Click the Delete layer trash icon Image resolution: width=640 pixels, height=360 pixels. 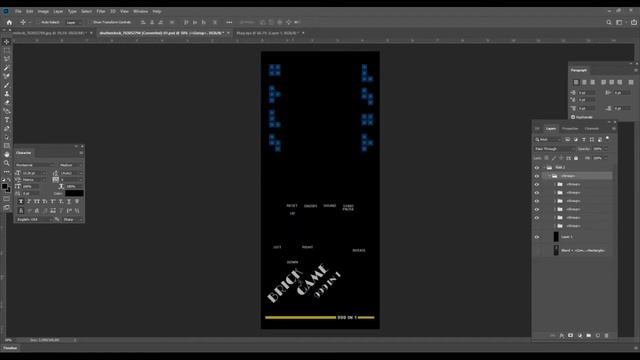click(606, 336)
